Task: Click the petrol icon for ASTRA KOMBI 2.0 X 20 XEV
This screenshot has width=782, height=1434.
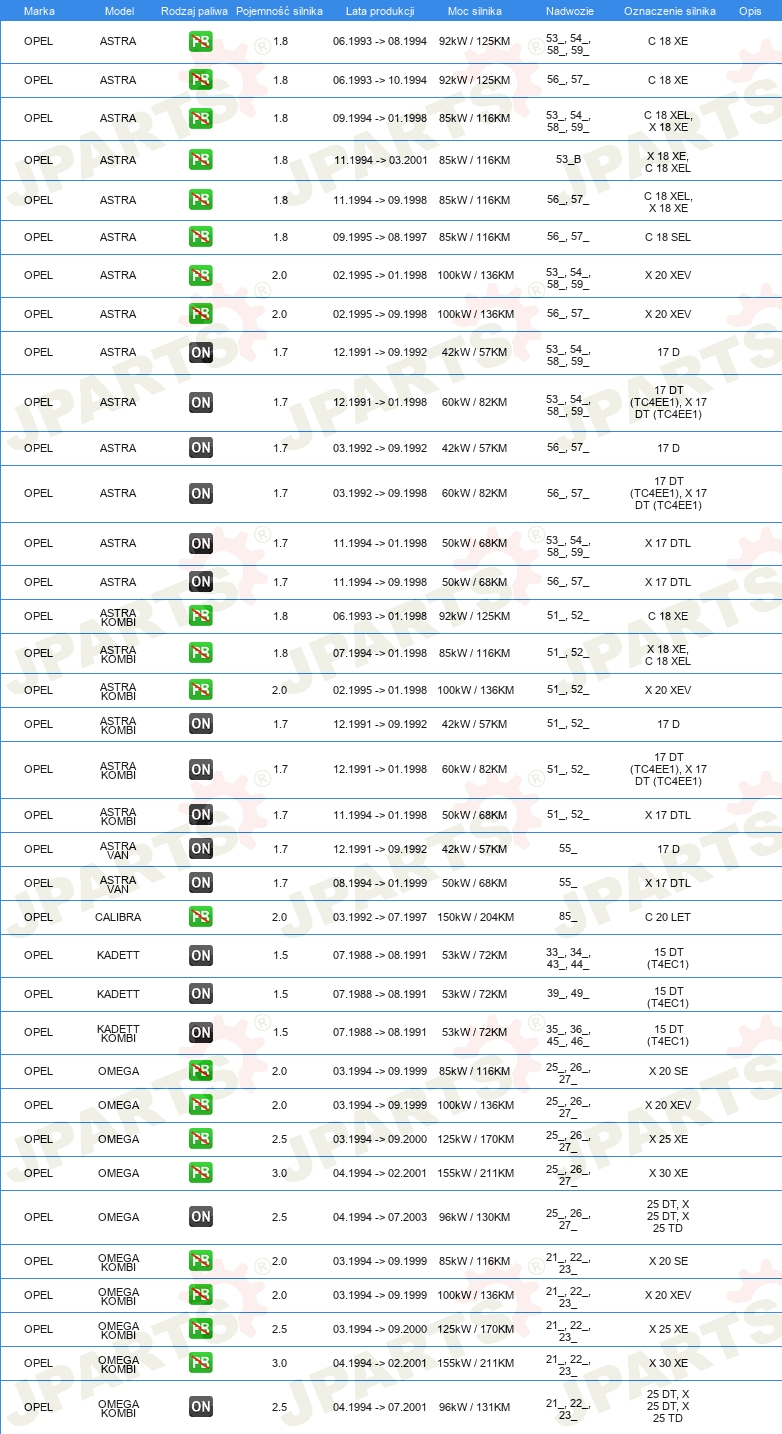Action: (x=201, y=690)
